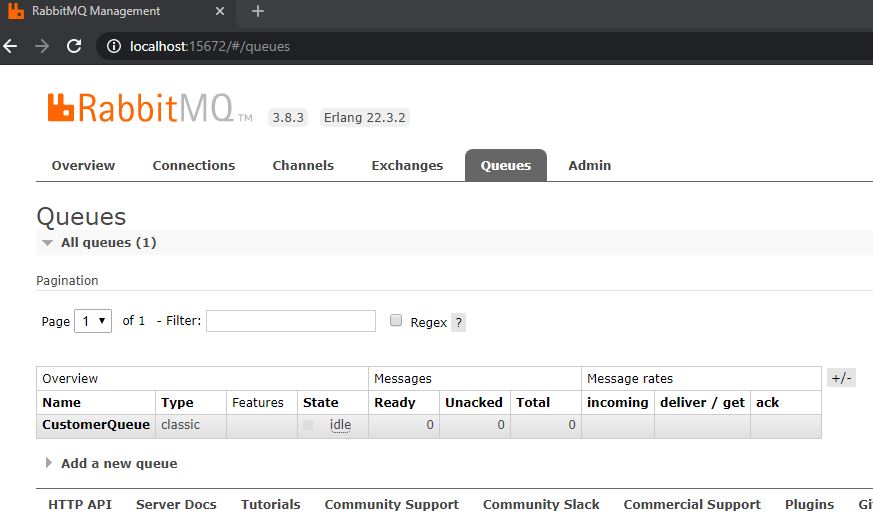
Task: Click the address bar URL localhost:15672/#/queues
Action: [210, 46]
